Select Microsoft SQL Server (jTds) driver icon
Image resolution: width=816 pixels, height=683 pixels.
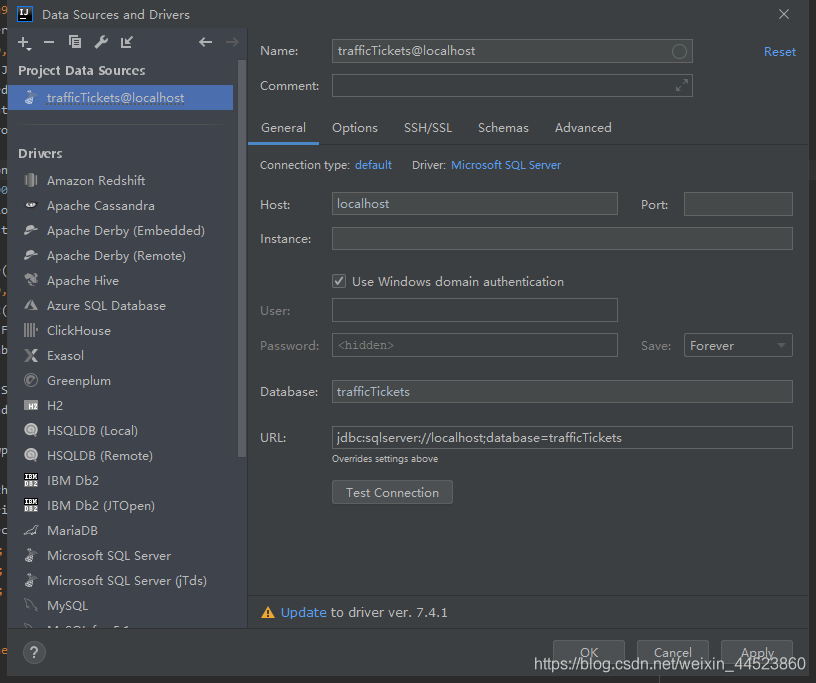coord(31,580)
